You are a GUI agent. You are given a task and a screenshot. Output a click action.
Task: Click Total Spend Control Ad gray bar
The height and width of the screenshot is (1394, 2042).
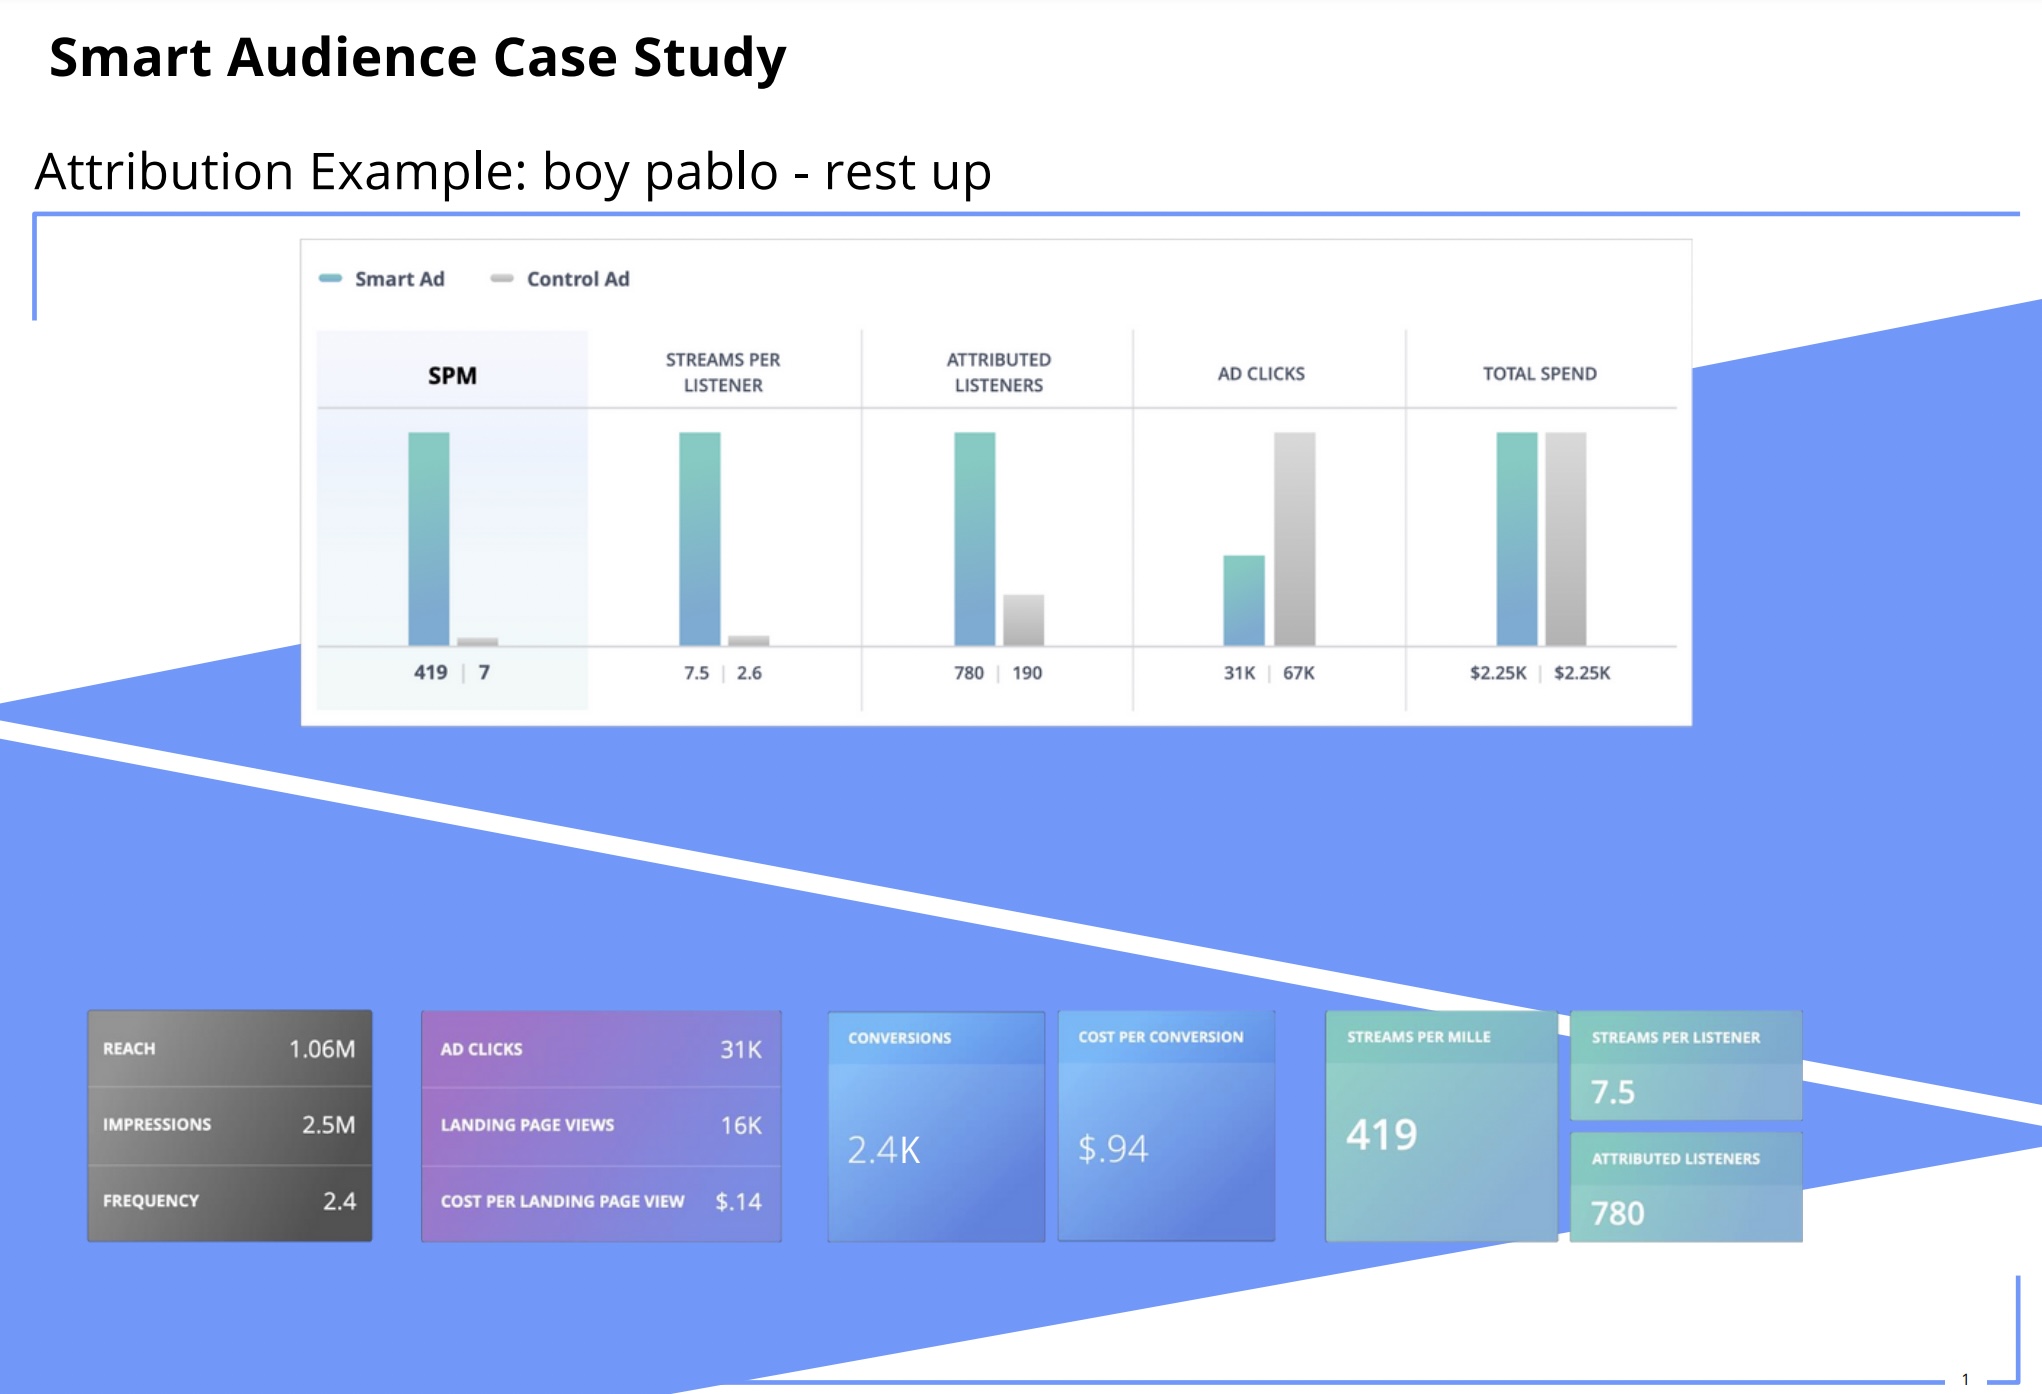coord(1566,539)
